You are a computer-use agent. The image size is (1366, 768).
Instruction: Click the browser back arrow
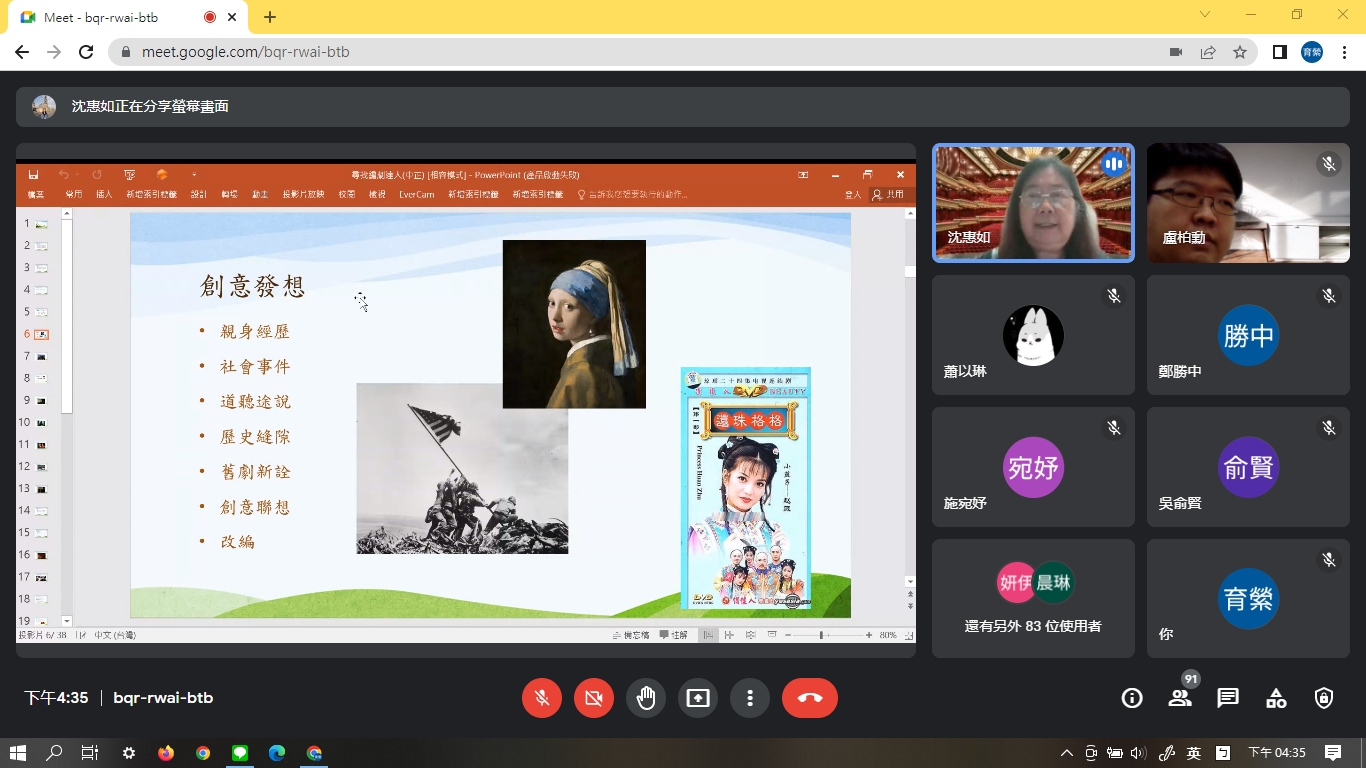pyautogui.click(x=22, y=52)
